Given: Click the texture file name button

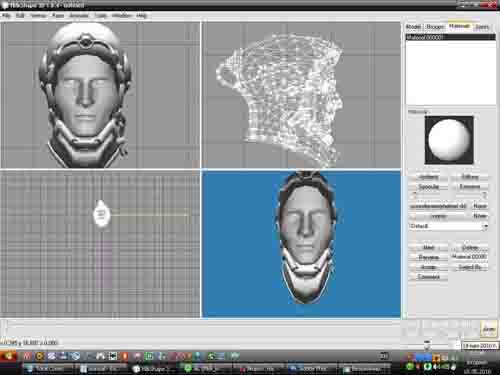Looking at the screenshot, I should [x=438, y=206].
